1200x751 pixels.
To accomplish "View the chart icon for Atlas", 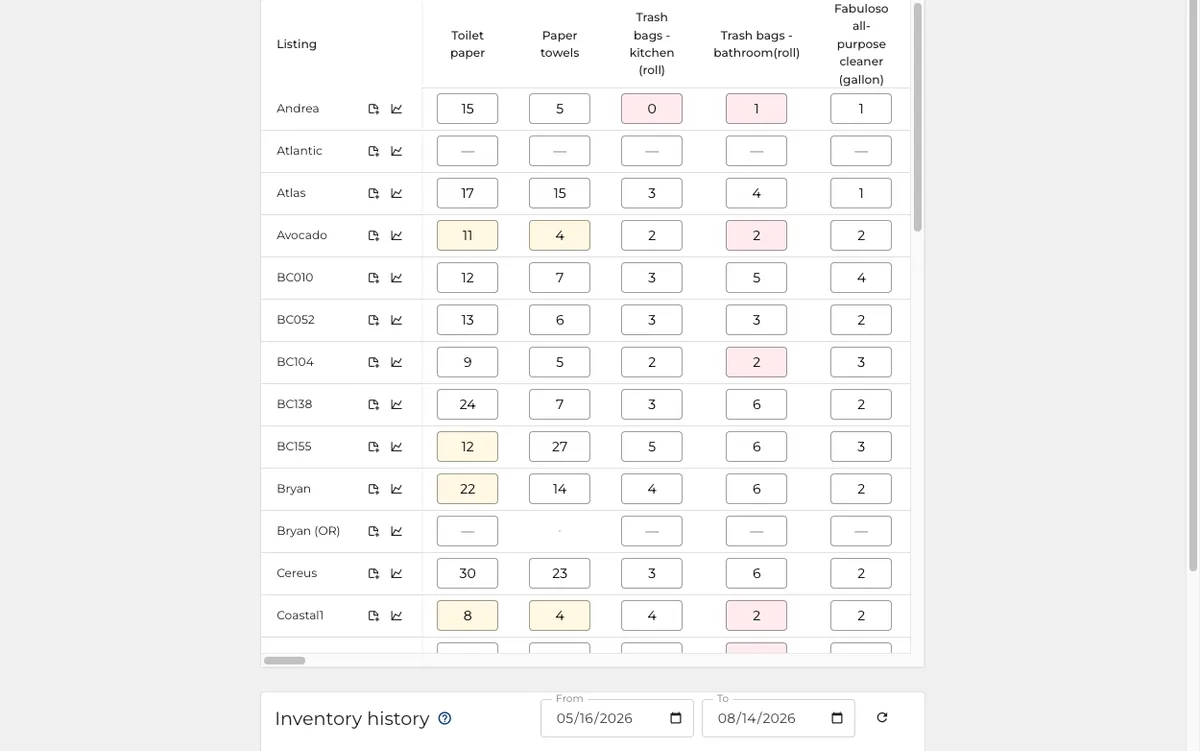I will [396, 193].
